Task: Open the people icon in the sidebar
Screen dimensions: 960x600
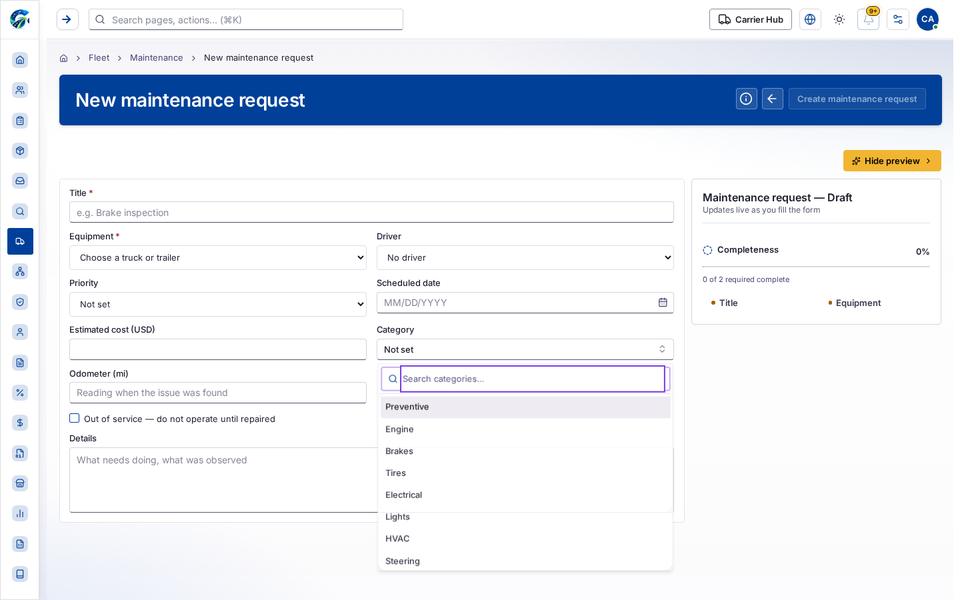Action: (20, 90)
